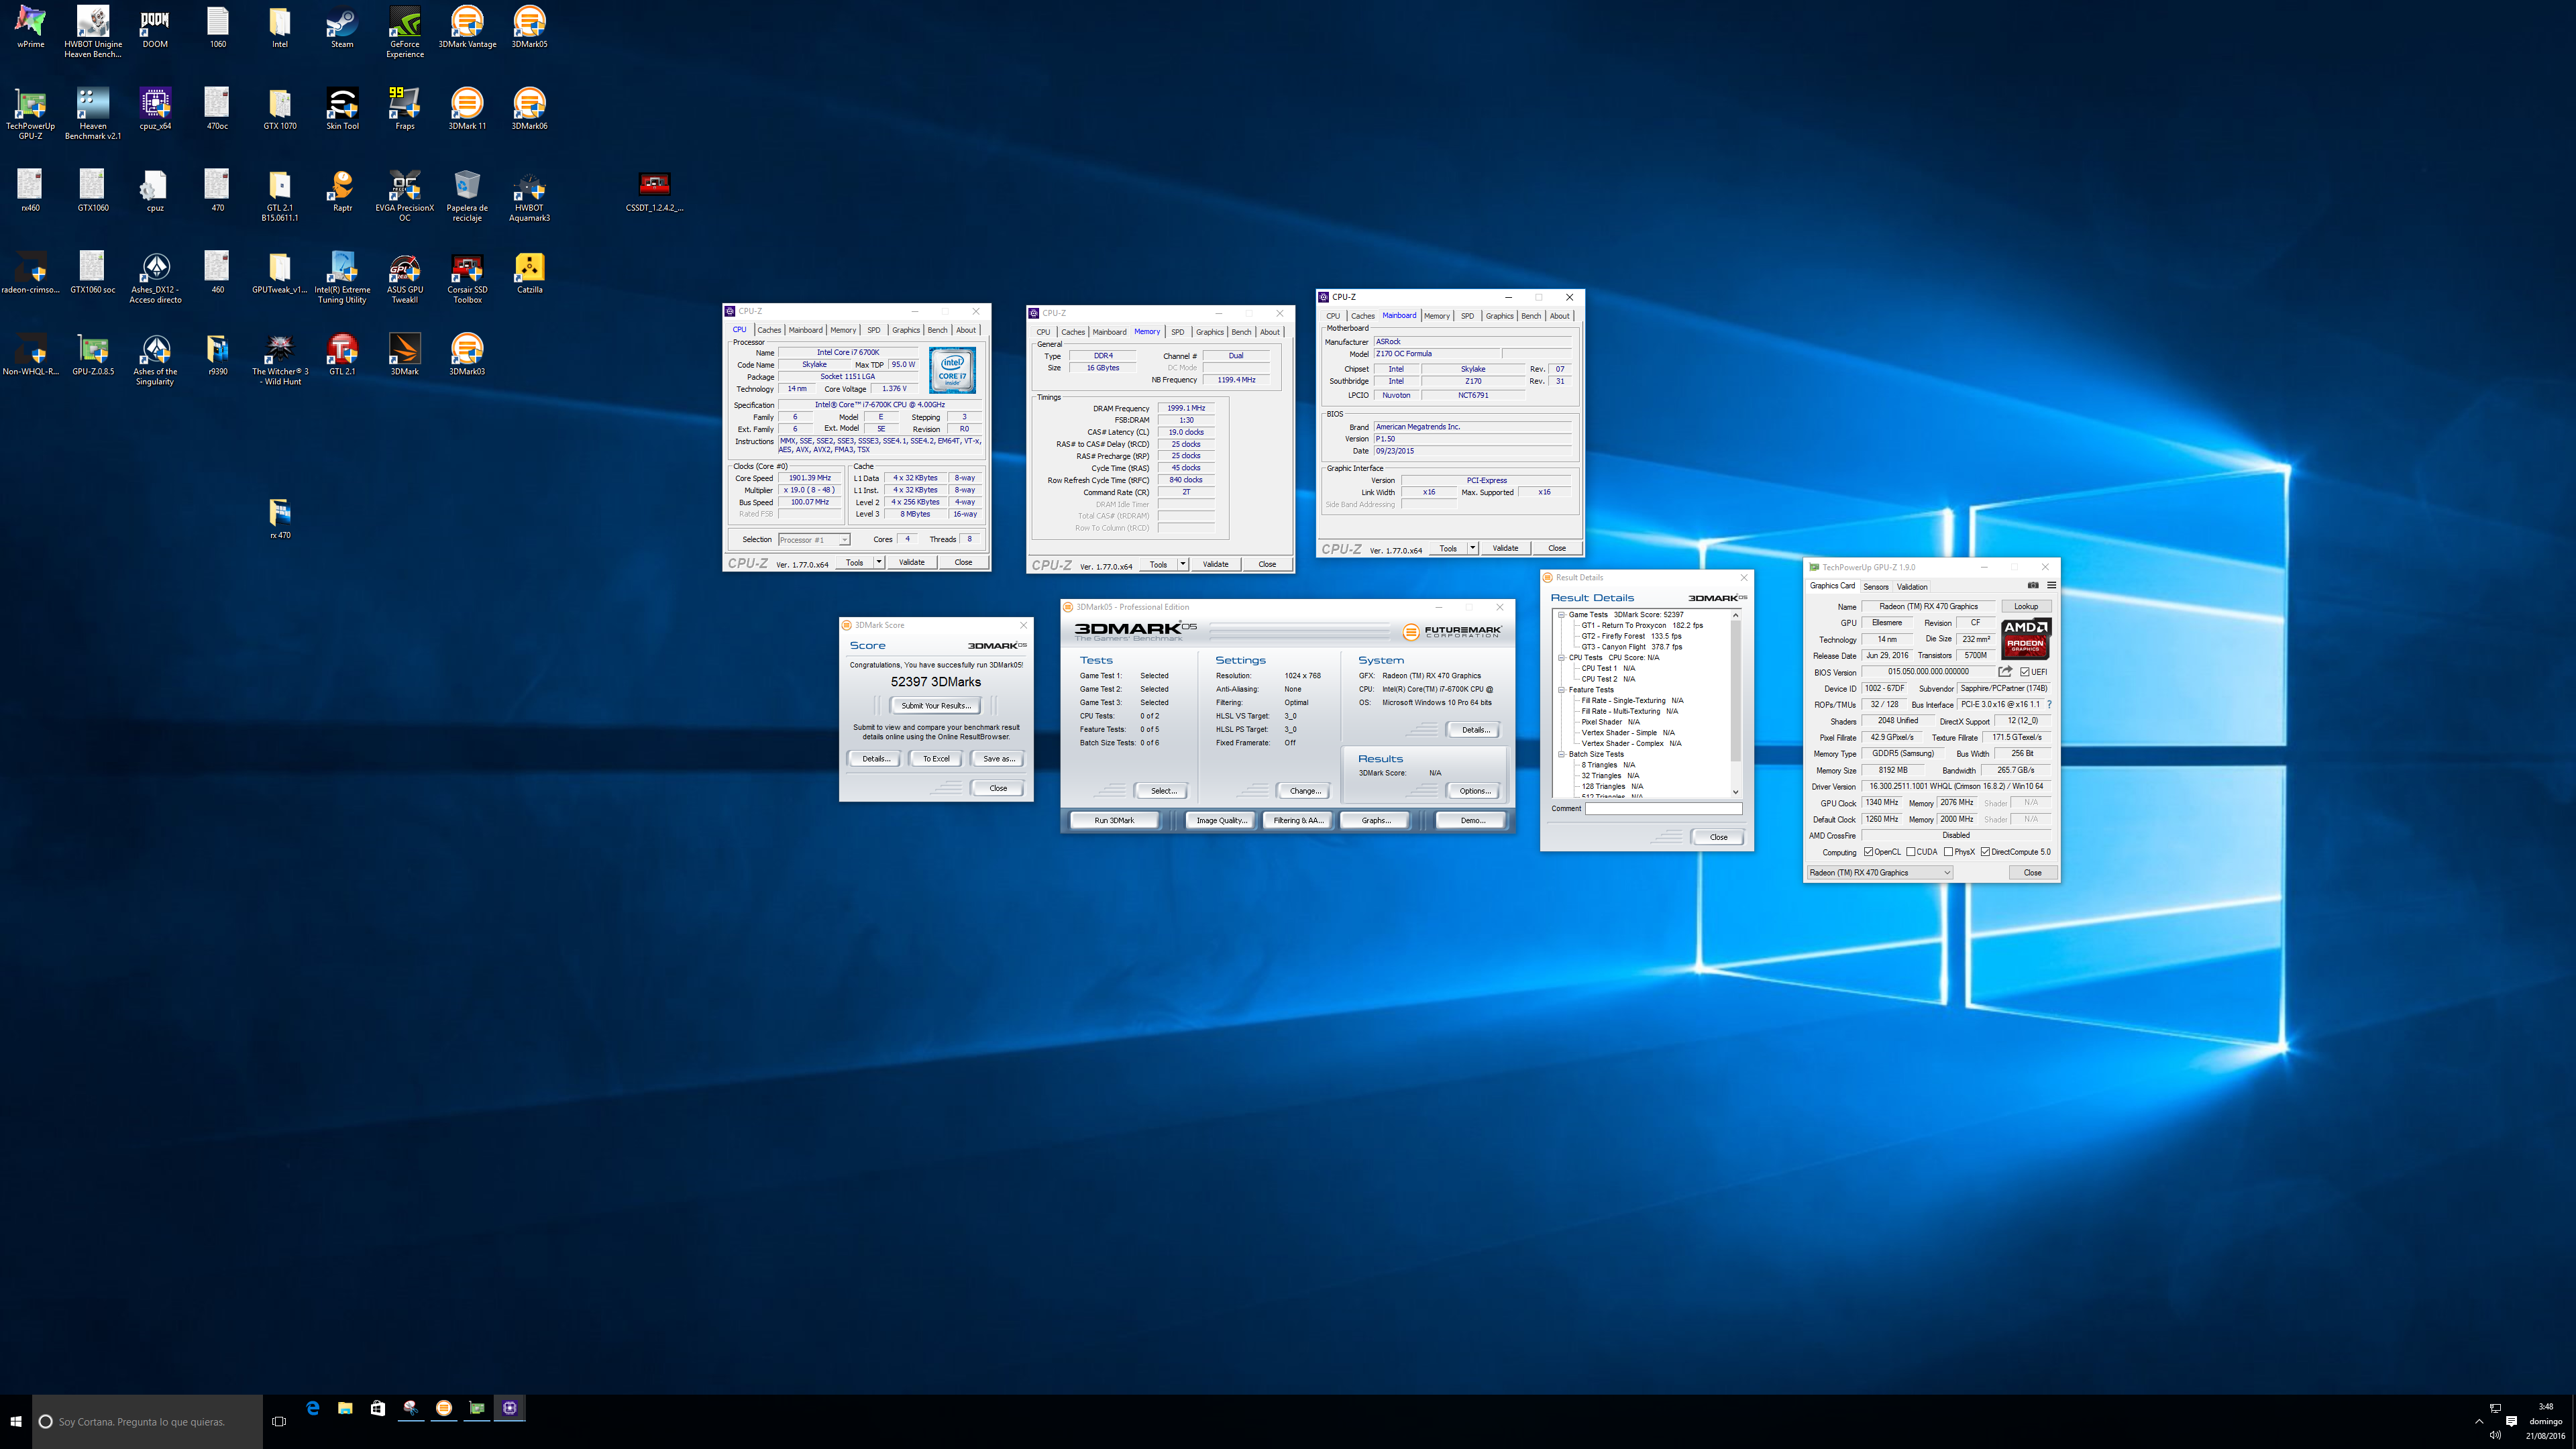This screenshot has width=2576, height=1449.
Task: Select the Raptr desktop icon
Action: point(342,192)
